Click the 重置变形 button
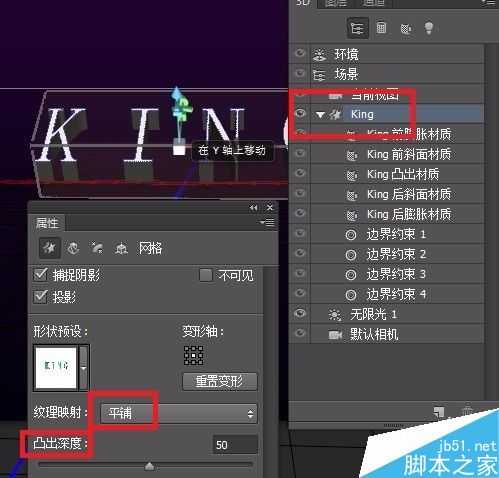Viewport: 499px width, 478px height. pos(220,381)
